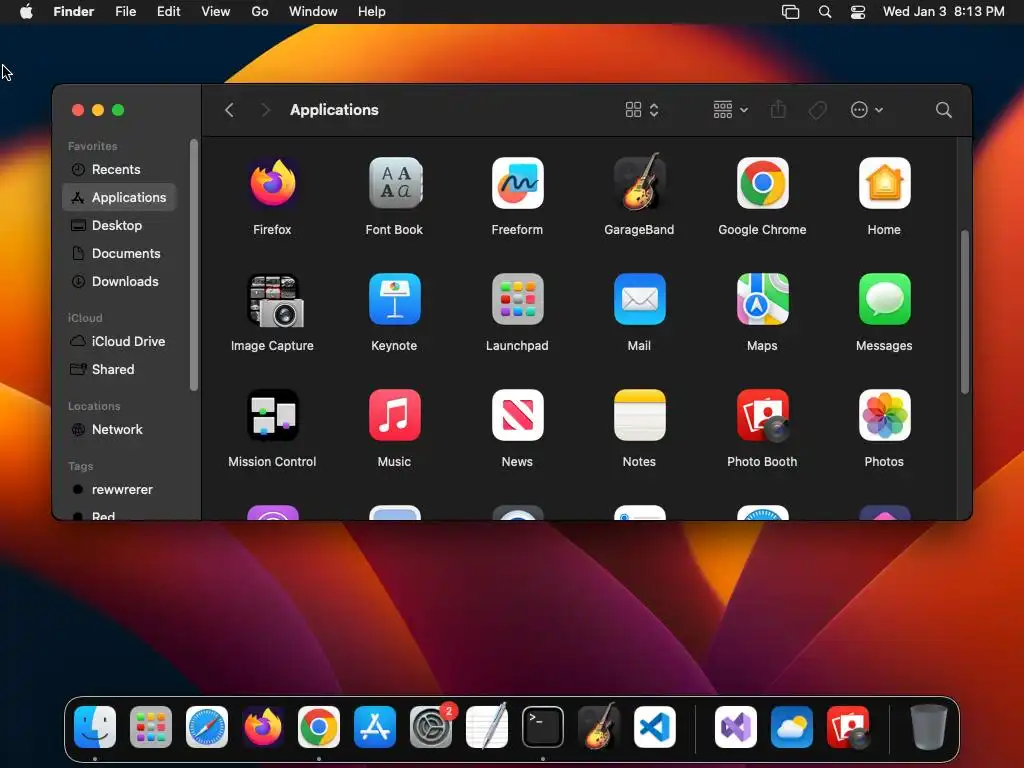Select GarageBand in the Applications folder
Viewport: 1024px width, 768px height.
click(x=639, y=182)
